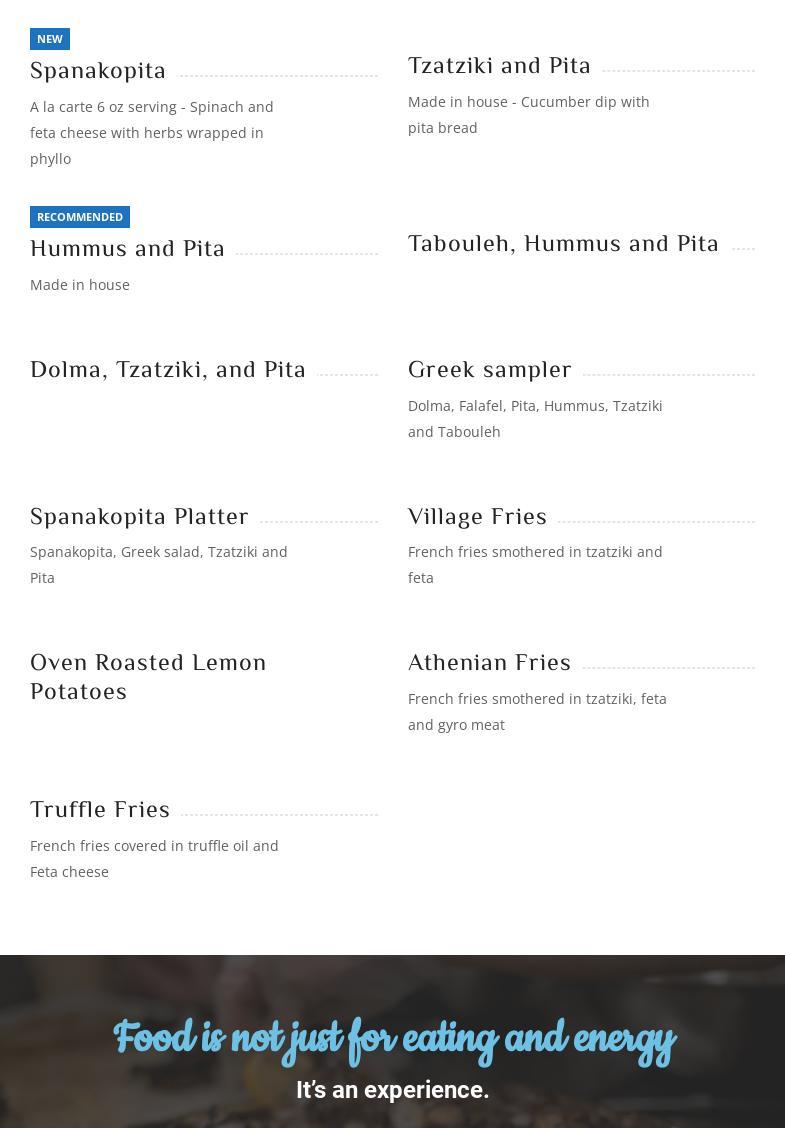This screenshot has height=1128, width=785.
Task: Click Dolma, Tzatziki, and Pita heading
Action: point(168,370)
